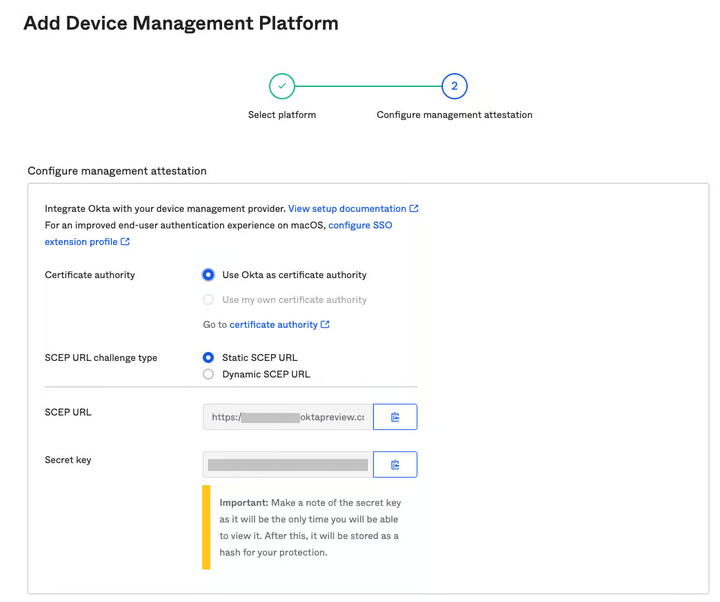Click step 2 Configure management attestation circle
The width and height of the screenshot is (720, 602).
[455, 86]
